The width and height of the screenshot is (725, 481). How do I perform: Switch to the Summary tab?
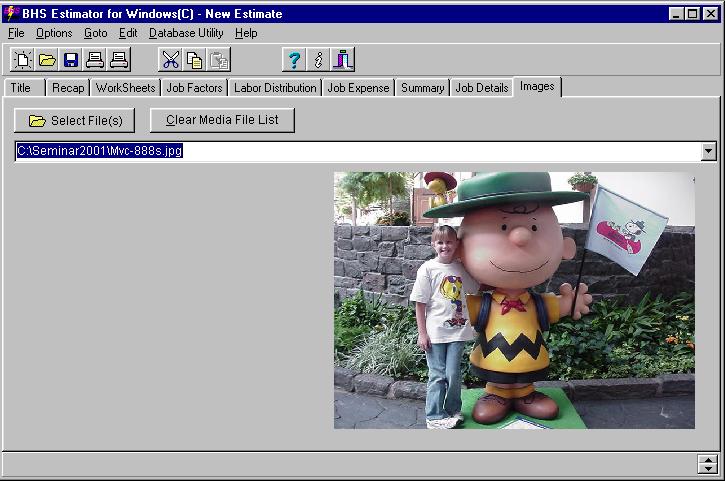[423, 87]
